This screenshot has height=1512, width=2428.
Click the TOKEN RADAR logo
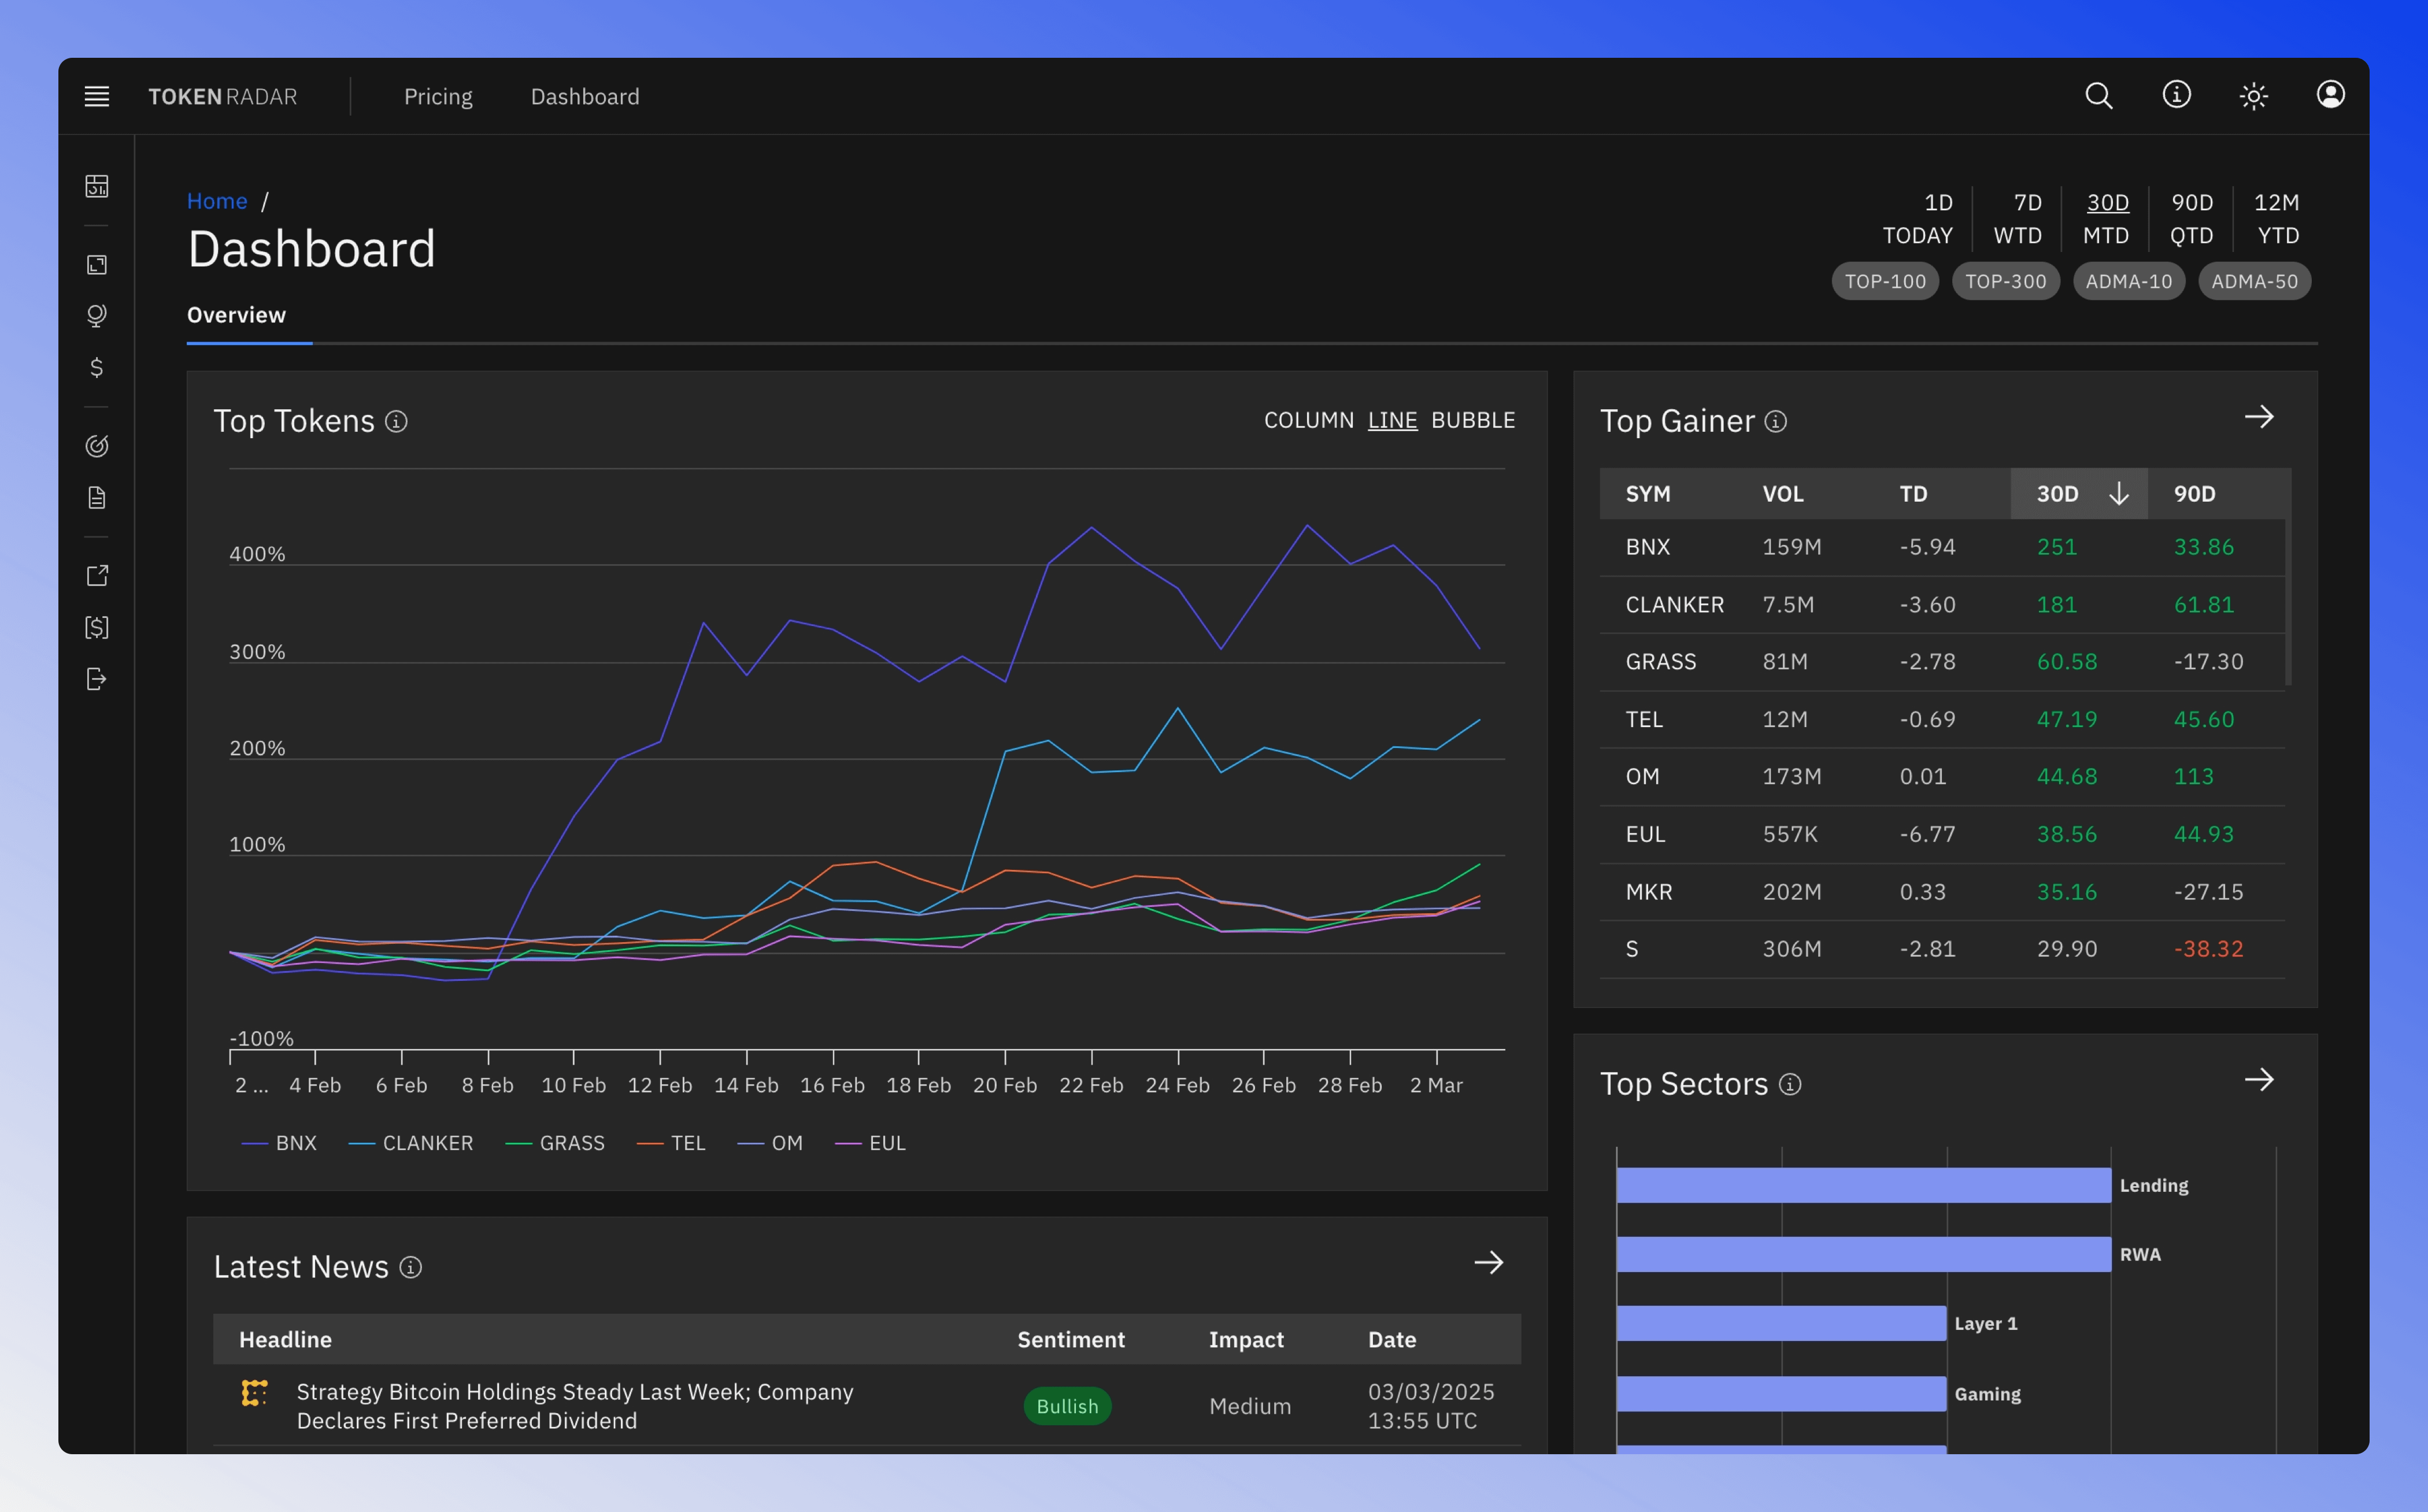(222, 97)
